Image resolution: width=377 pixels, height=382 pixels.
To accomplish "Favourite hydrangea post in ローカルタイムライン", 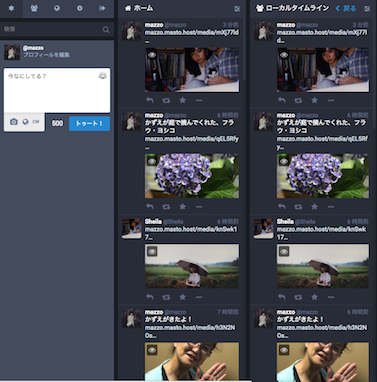I will (x=314, y=207).
